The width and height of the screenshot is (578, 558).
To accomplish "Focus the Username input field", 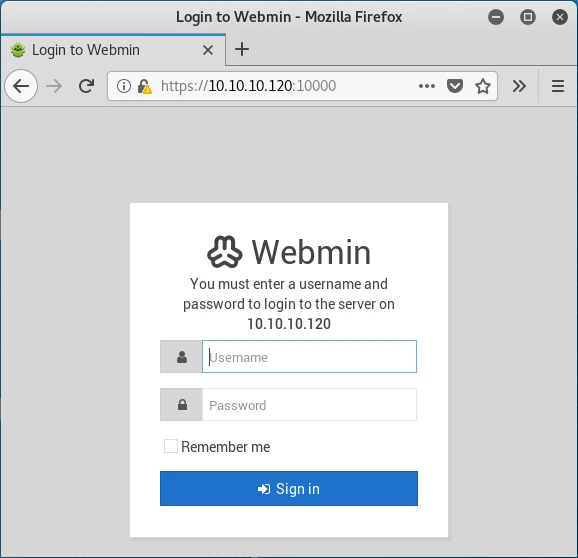I will (x=309, y=357).
